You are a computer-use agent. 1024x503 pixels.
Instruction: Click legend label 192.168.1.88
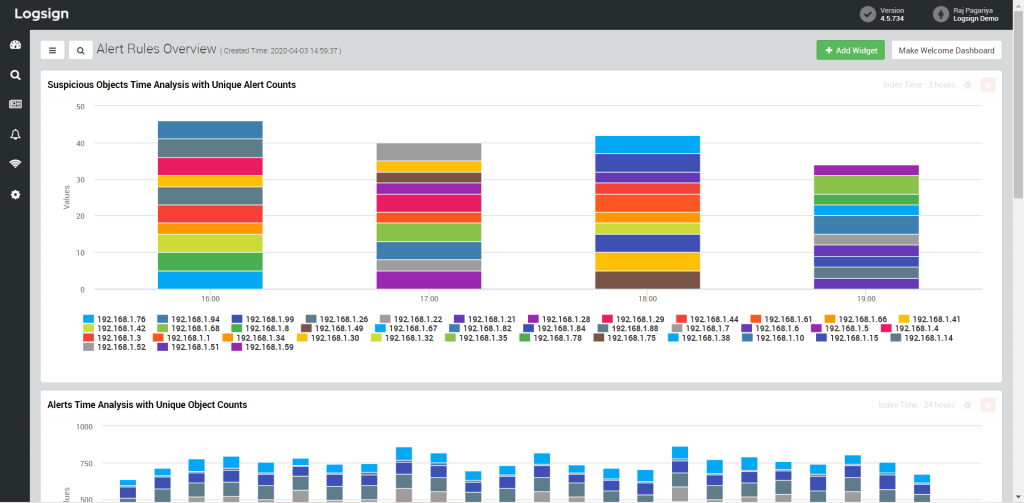[637, 329]
